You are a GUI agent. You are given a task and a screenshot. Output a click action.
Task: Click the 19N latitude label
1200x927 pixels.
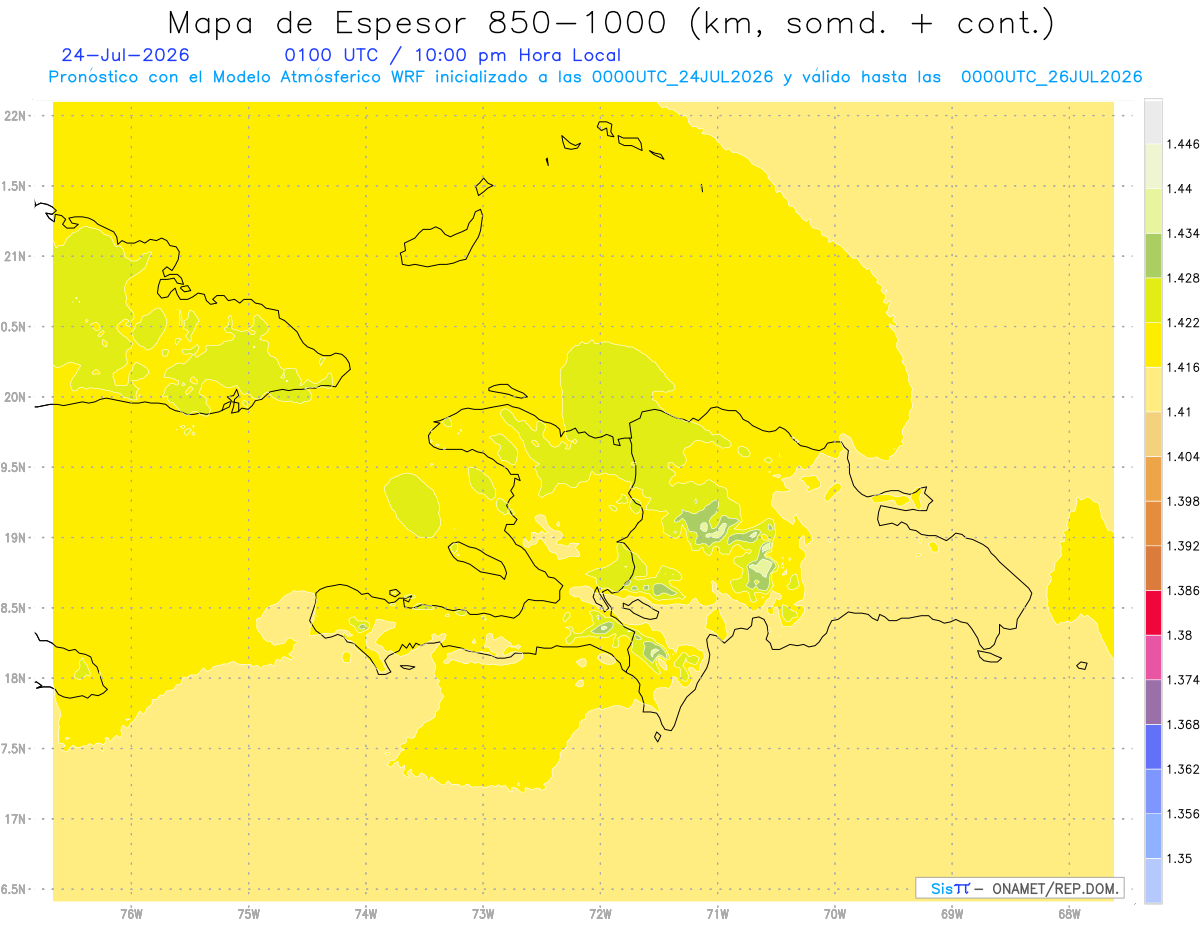click(15, 537)
